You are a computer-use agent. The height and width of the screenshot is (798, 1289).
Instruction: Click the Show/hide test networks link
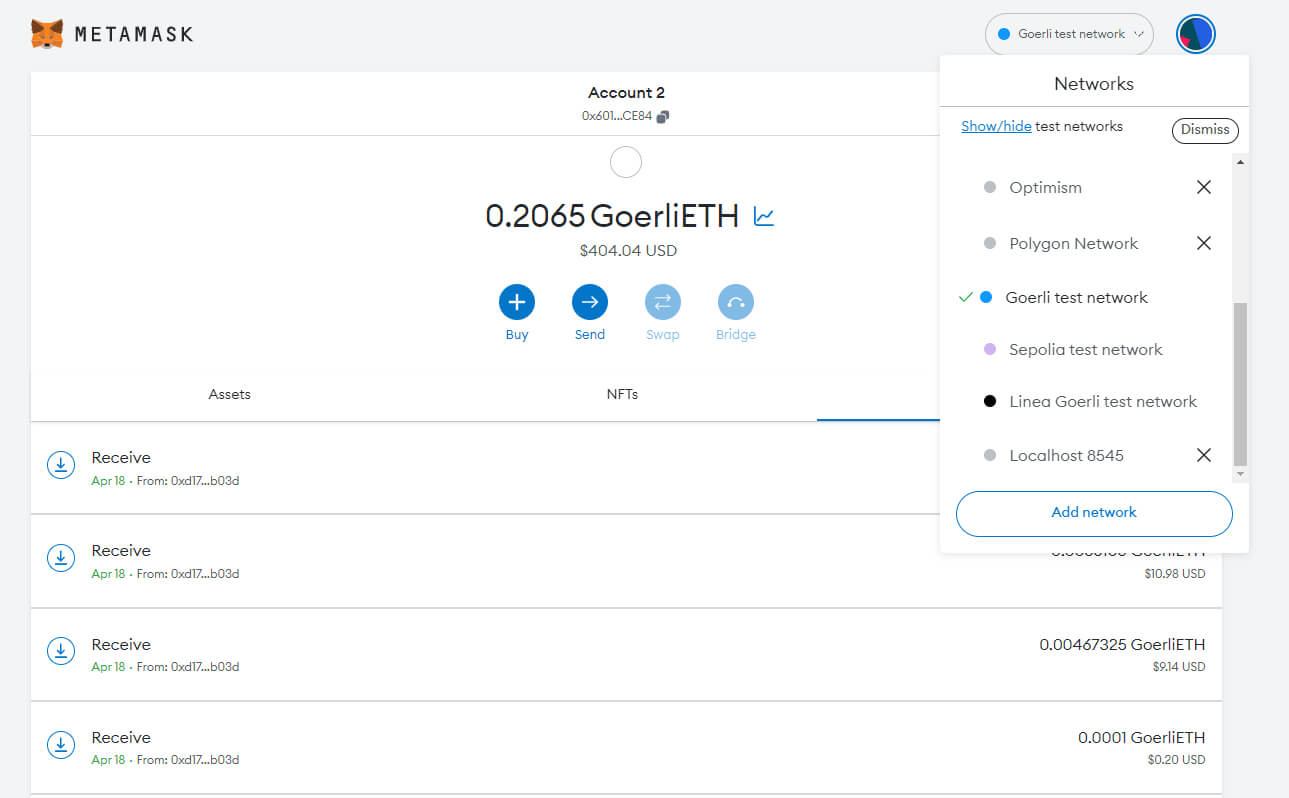coord(996,126)
